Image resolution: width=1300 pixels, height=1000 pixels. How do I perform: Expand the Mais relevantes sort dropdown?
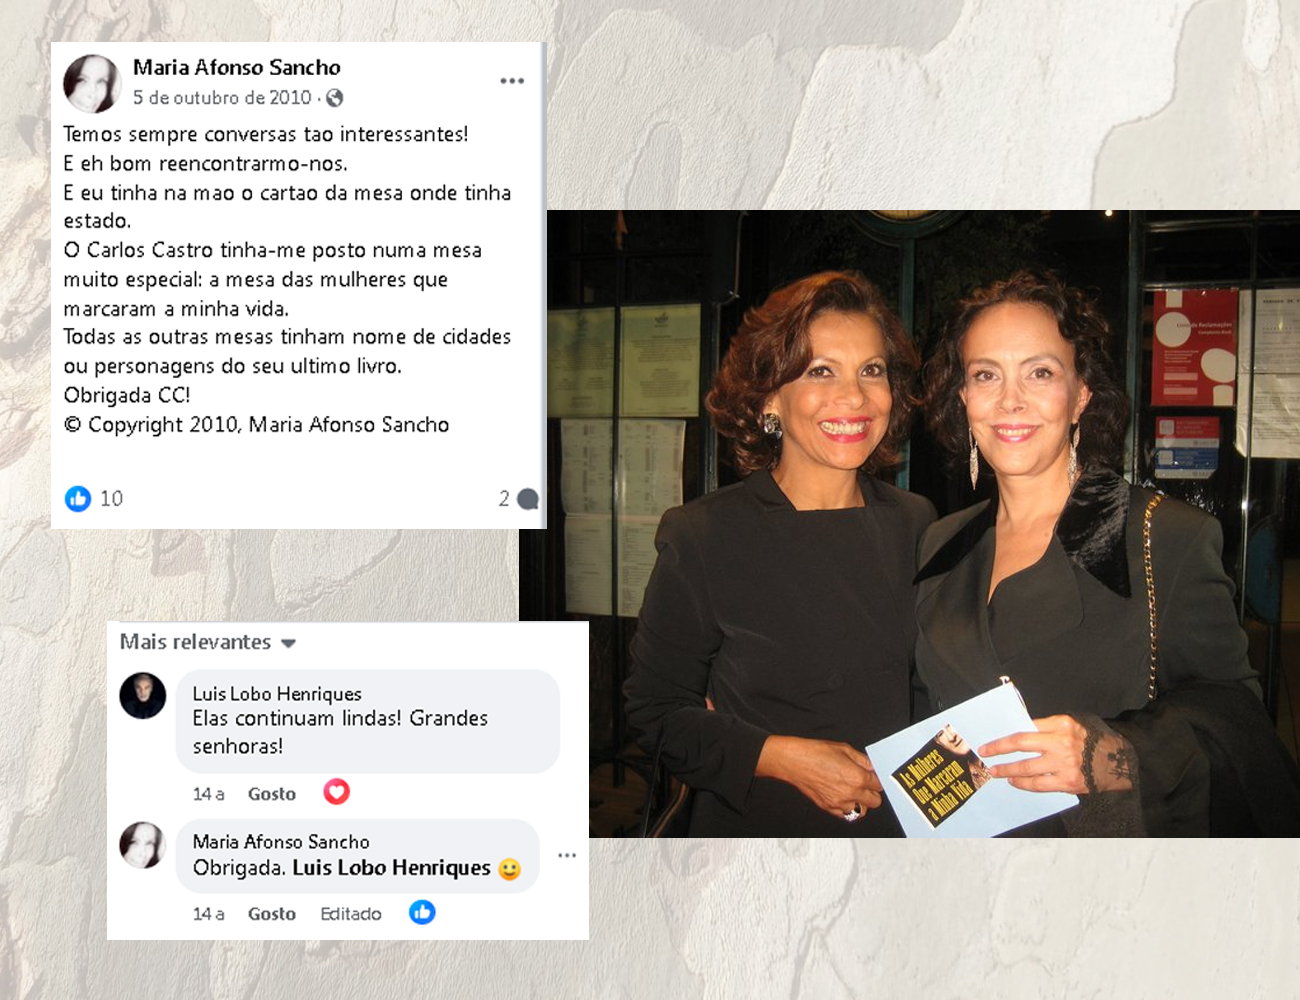(x=208, y=642)
